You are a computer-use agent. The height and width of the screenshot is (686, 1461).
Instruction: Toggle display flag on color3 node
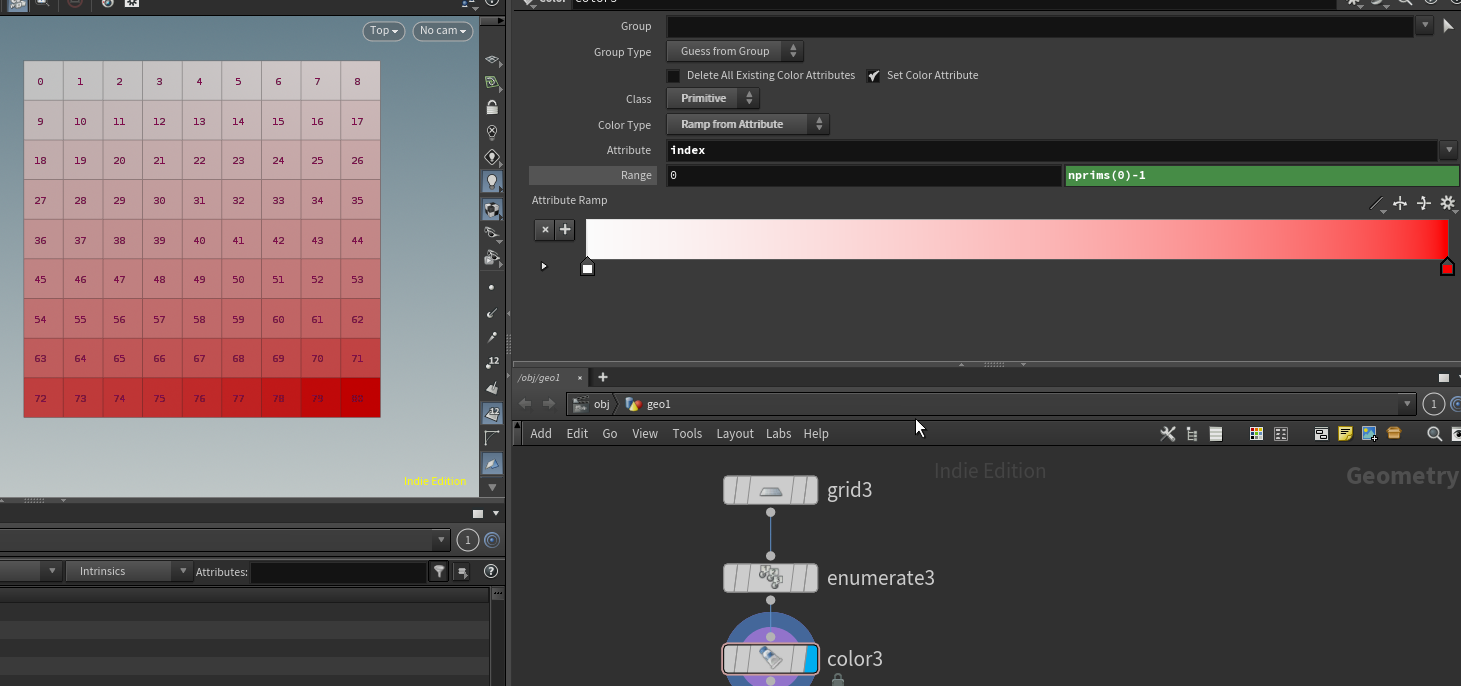tap(810, 659)
